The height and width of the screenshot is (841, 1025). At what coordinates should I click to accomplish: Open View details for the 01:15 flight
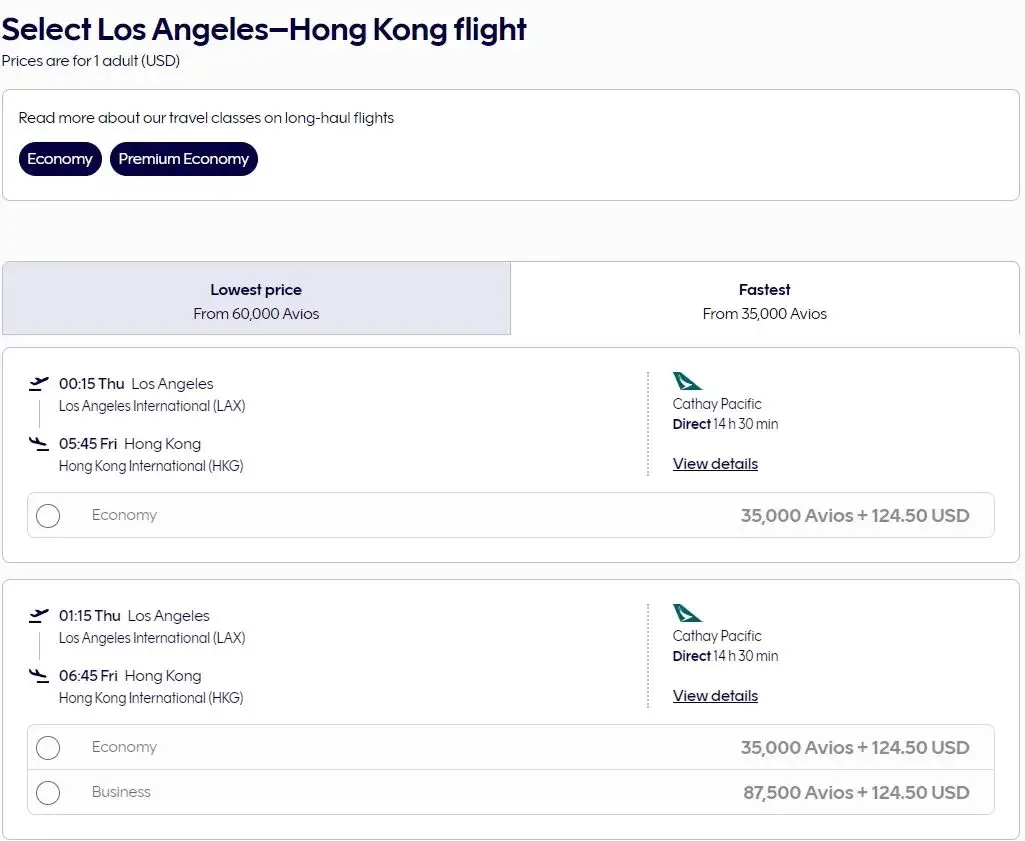715,696
